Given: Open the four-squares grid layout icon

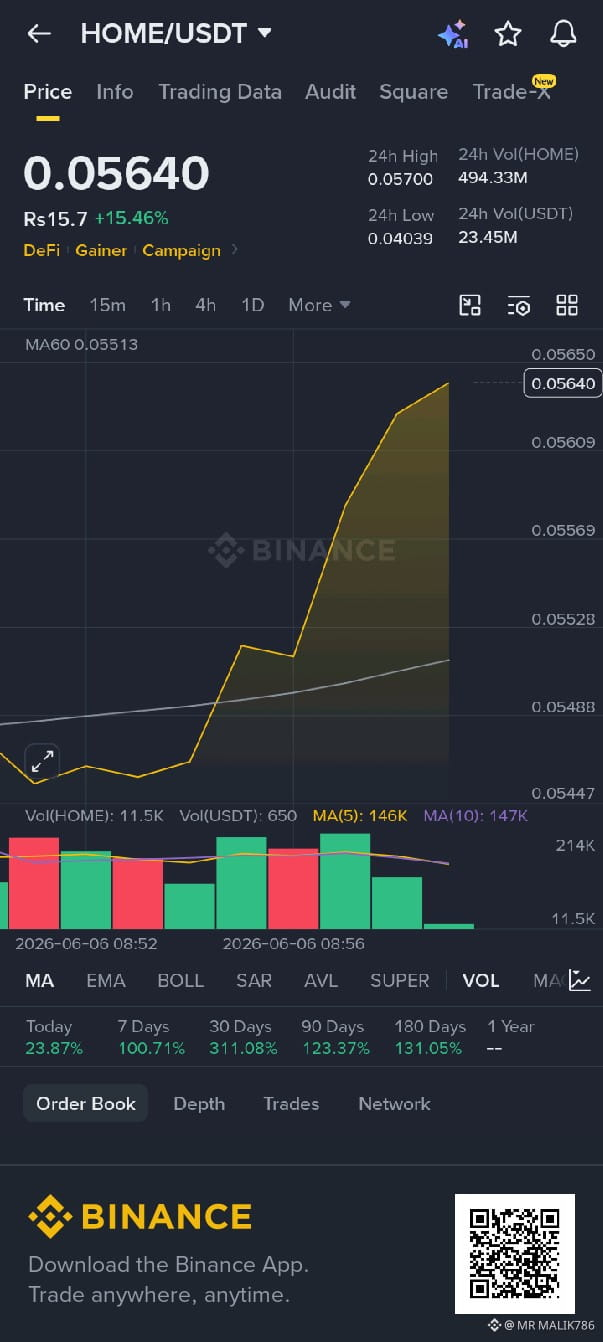Looking at the screenshot, I should pyautogui.click(x=567, y=305).
